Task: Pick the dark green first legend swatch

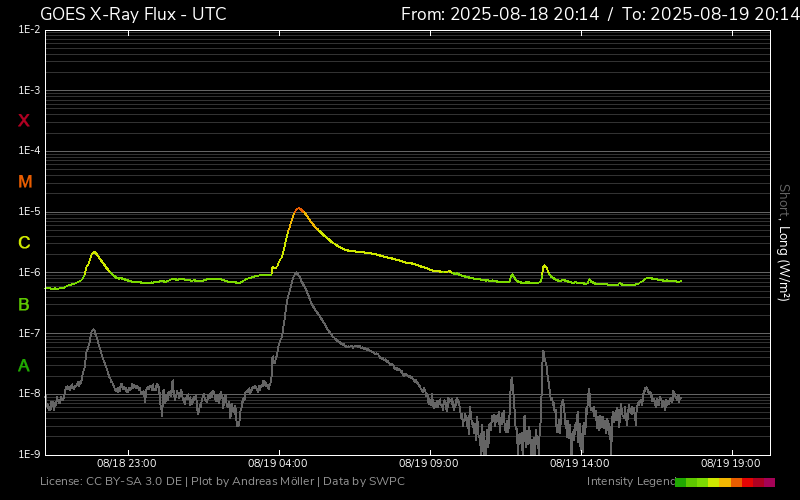Action: coord(681,483)
